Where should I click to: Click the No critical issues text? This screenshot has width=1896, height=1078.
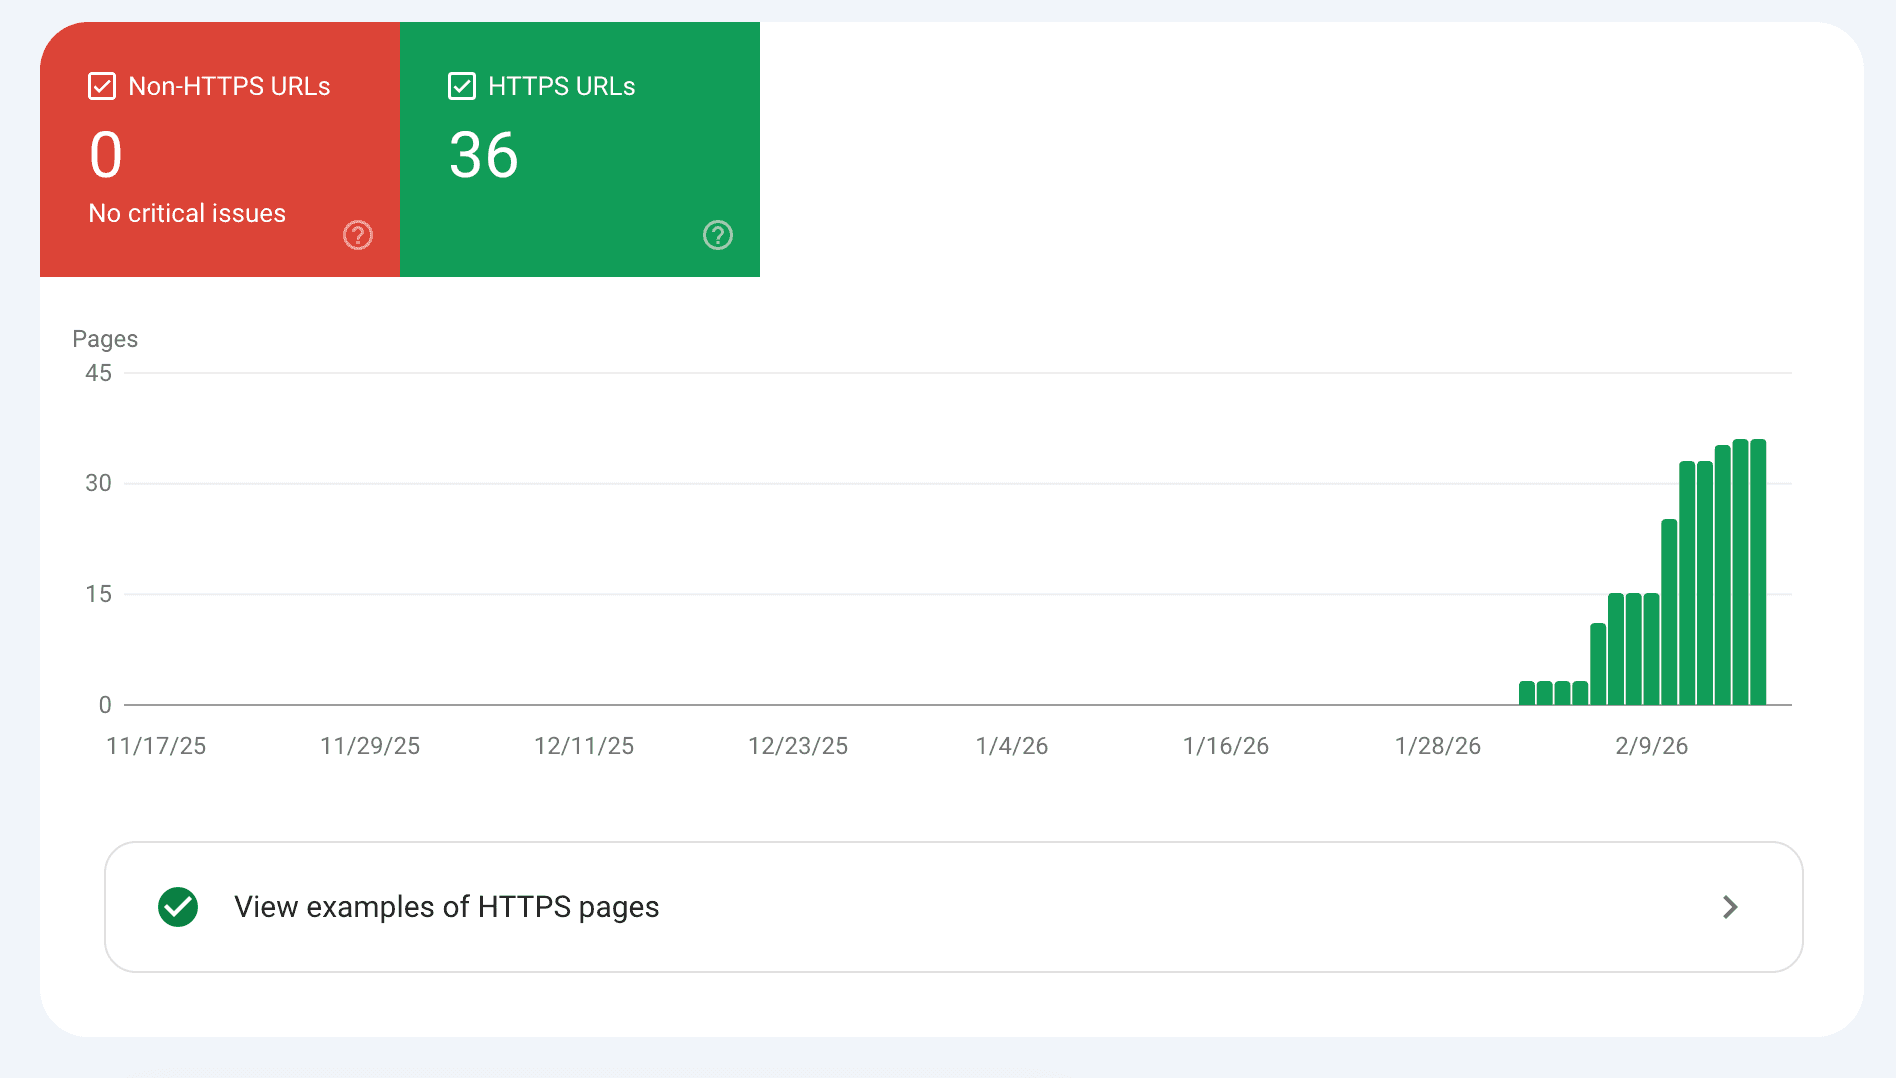tap(187, 212)
